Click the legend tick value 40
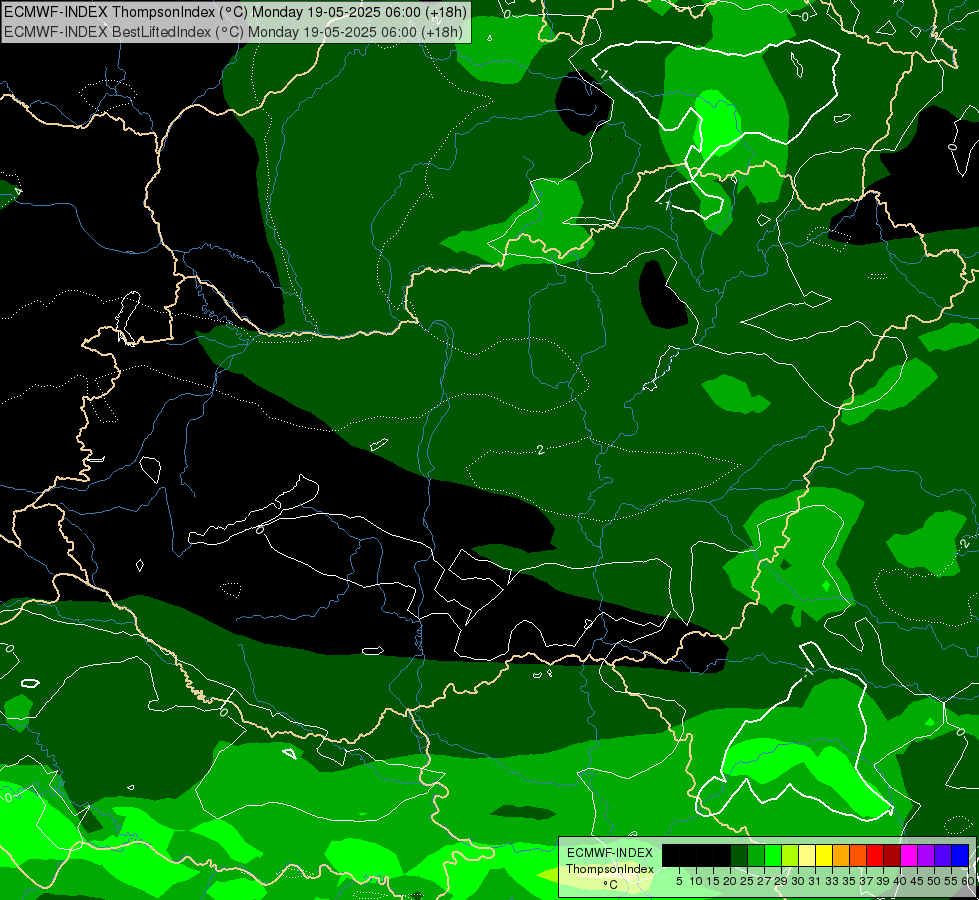Viewport: 979px width, 900px height. click(900, 881)
